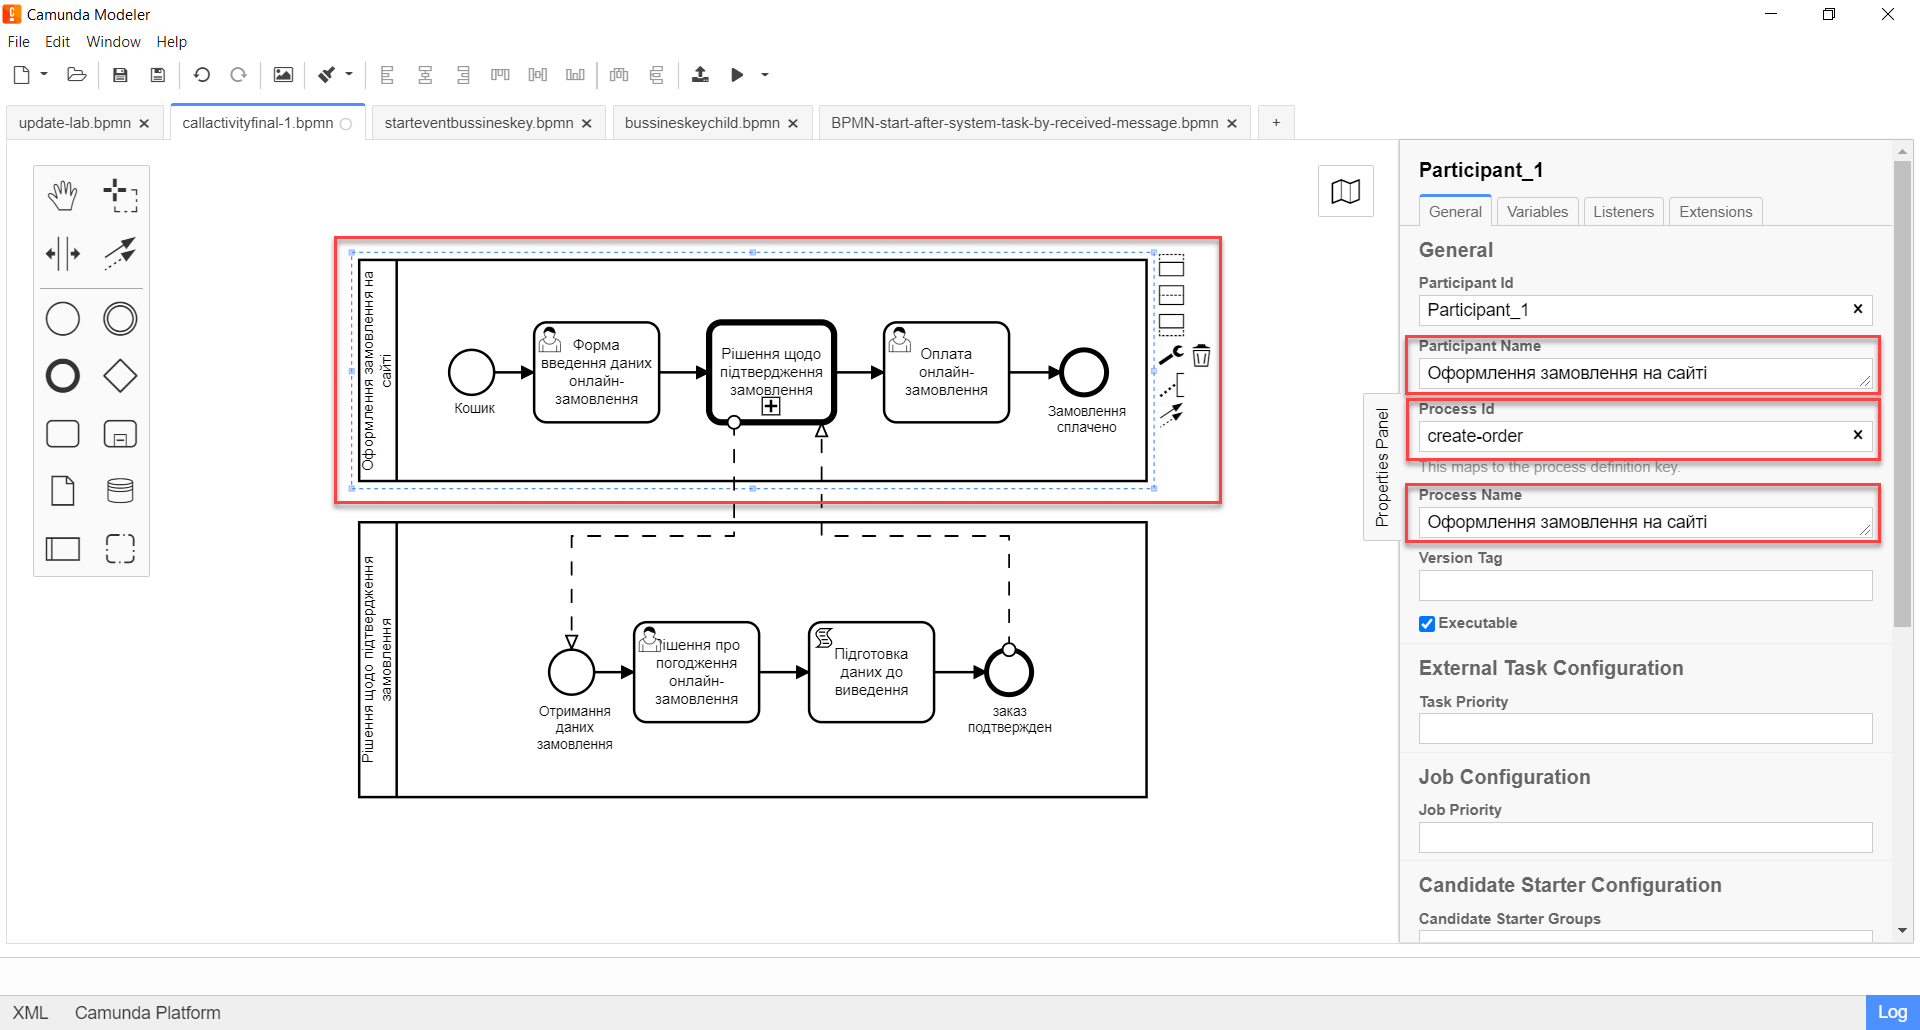Activate the global connect tool in palette

[x=120, y=254]
